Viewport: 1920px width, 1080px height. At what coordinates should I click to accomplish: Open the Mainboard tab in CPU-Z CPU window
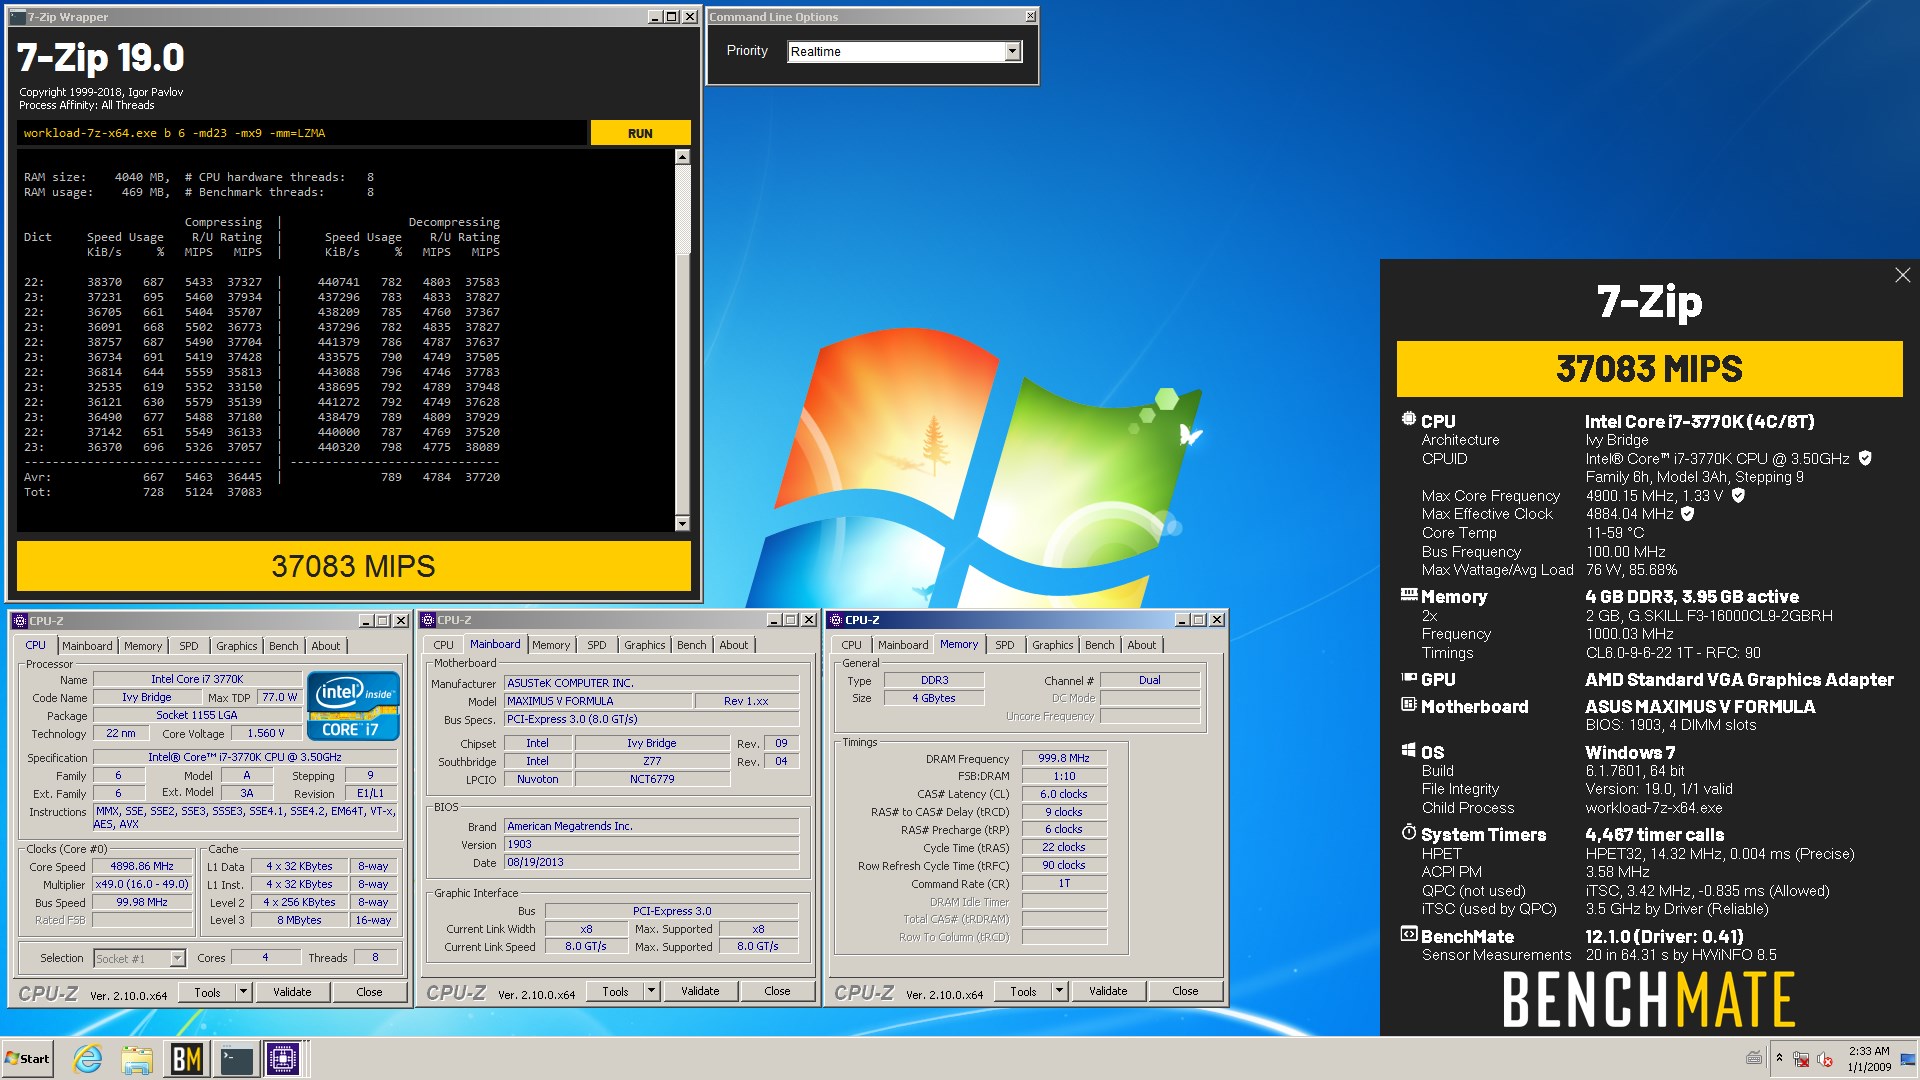[x=87, y=646]
